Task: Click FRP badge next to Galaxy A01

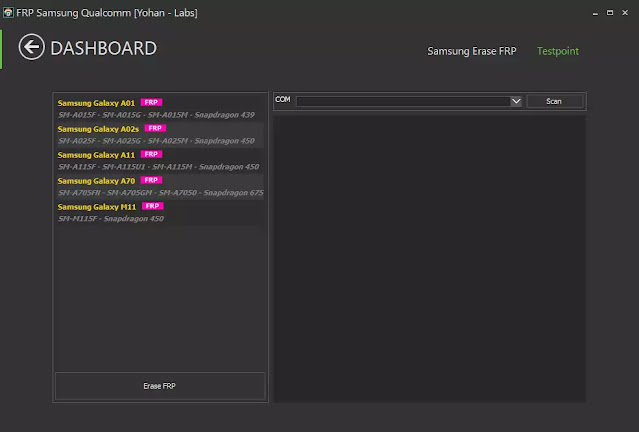Action: point(151,102)
